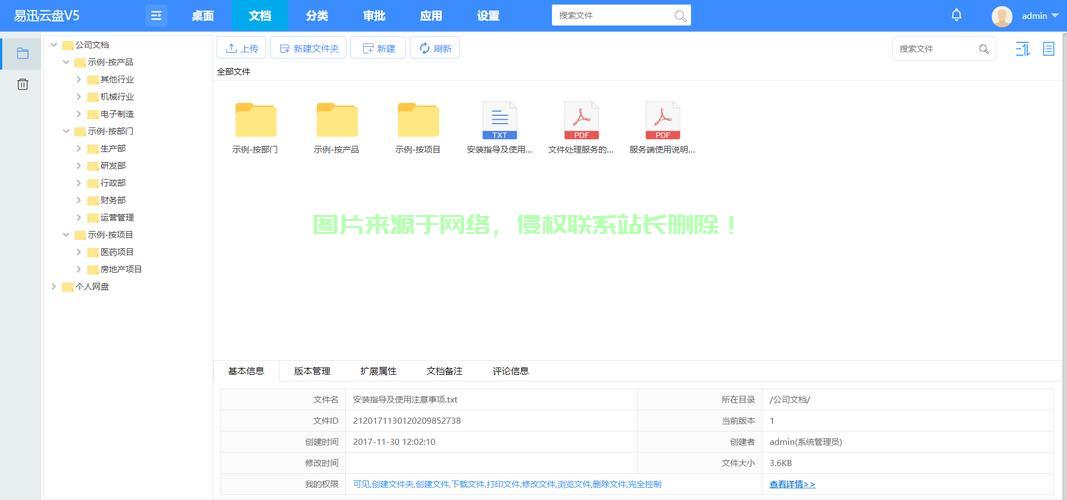Select 运营管理 in the folder tree

[x=117, y=218]
